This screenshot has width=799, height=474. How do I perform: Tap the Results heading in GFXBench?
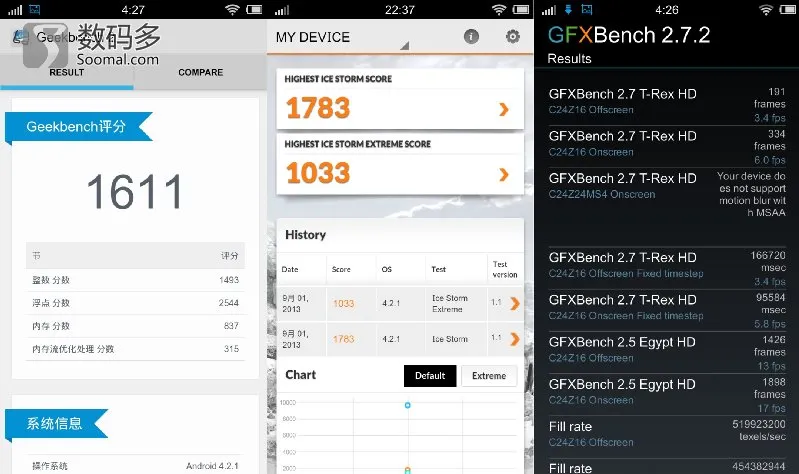(569, 59)
